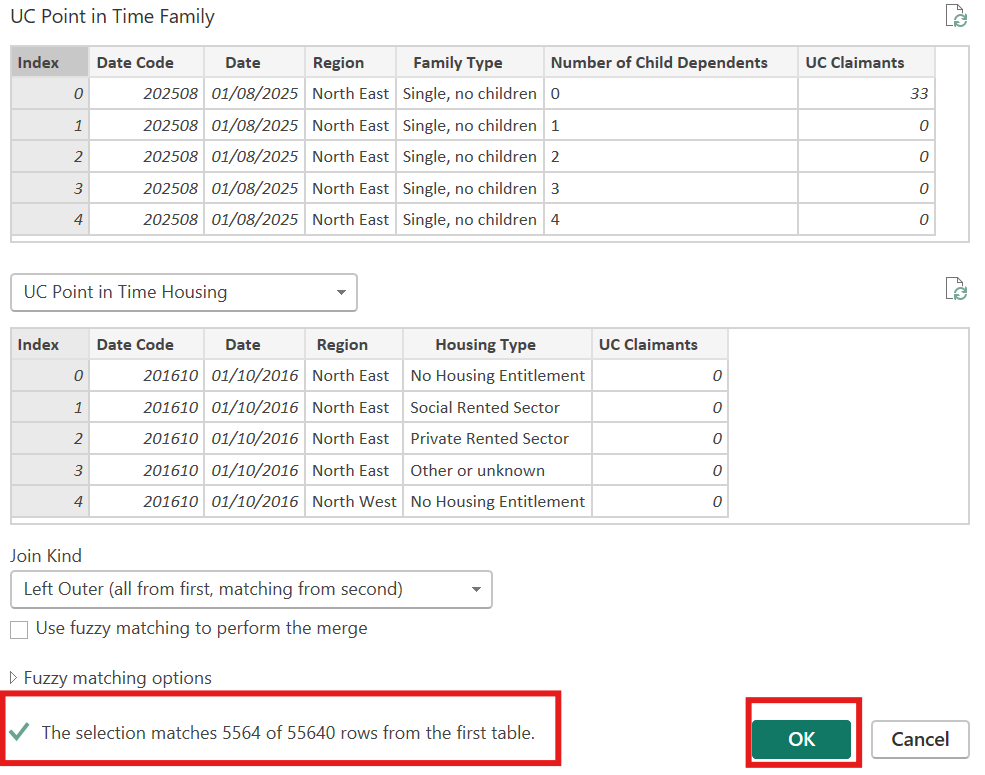Select Index column header in Family table
Screen dimensions: 985x775
coord(50,62)
